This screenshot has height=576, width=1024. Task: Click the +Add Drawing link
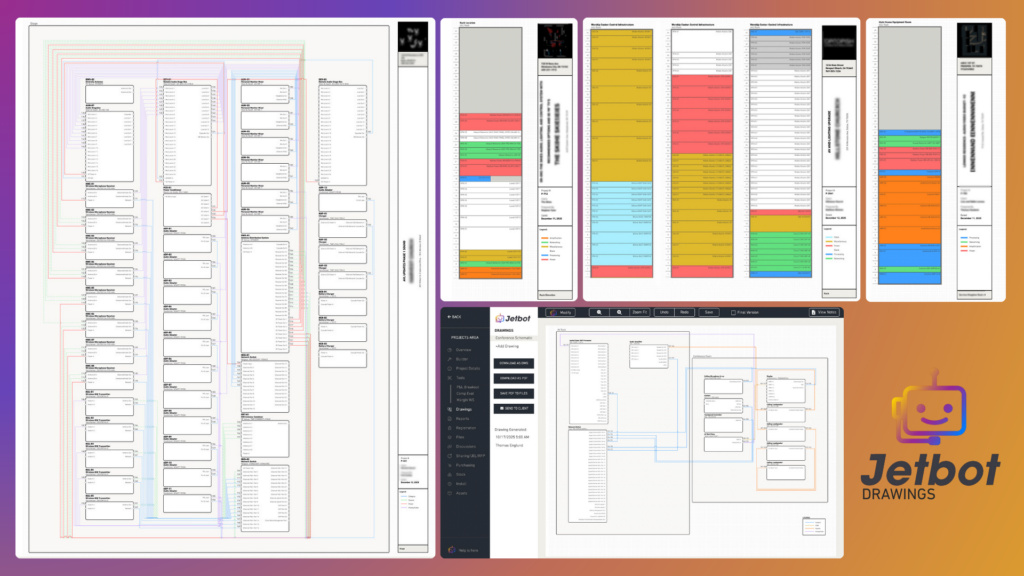[x=505, y=345]
